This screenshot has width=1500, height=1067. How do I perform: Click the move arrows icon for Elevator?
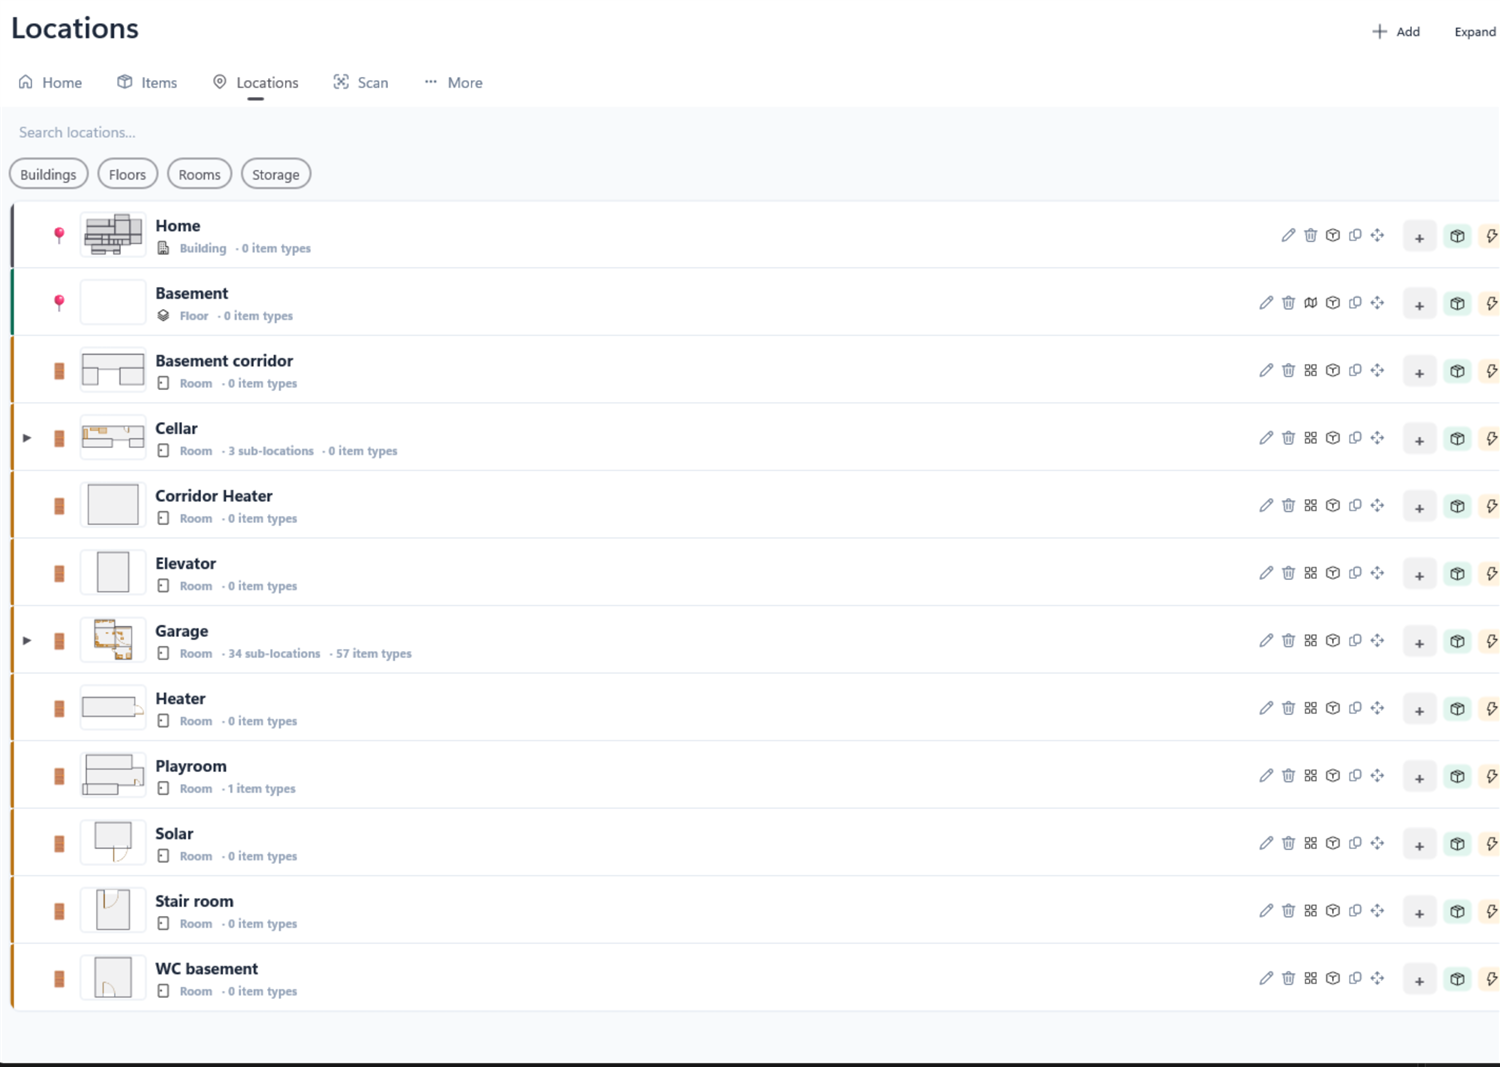click(1377, 573)
